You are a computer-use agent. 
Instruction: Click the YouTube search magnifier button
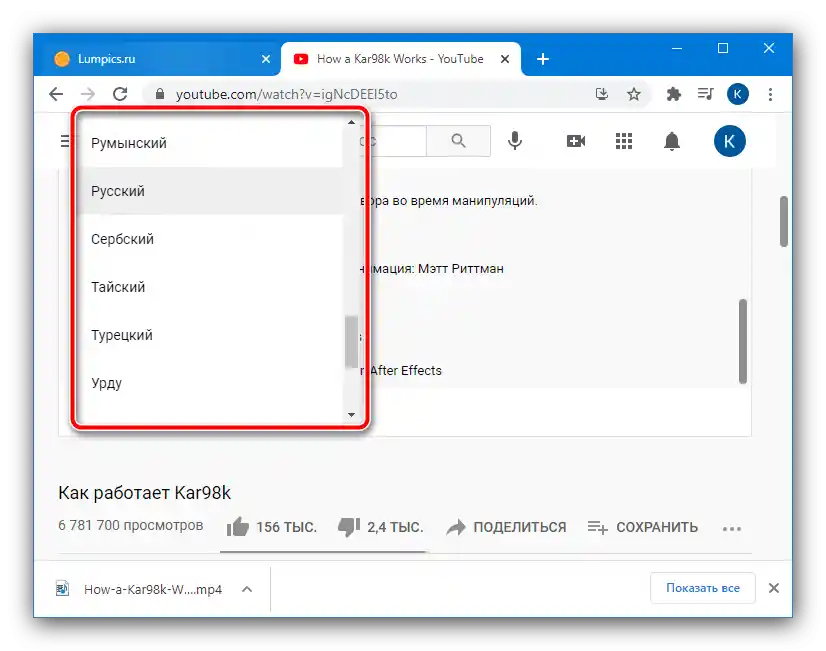[x=458, y=141]
